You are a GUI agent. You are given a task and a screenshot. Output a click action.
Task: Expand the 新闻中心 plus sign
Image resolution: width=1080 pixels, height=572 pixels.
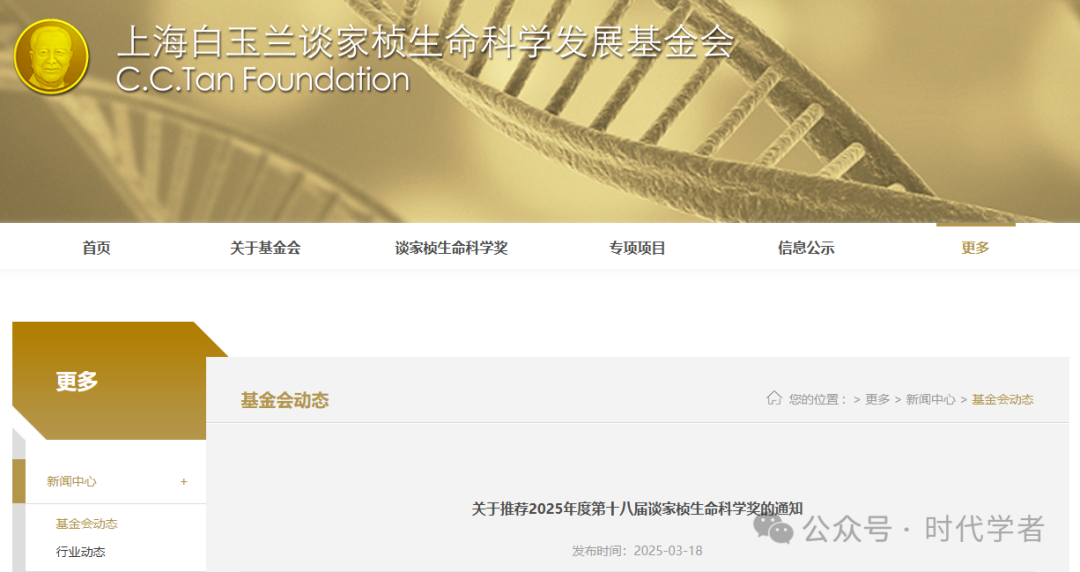point(184,482)
